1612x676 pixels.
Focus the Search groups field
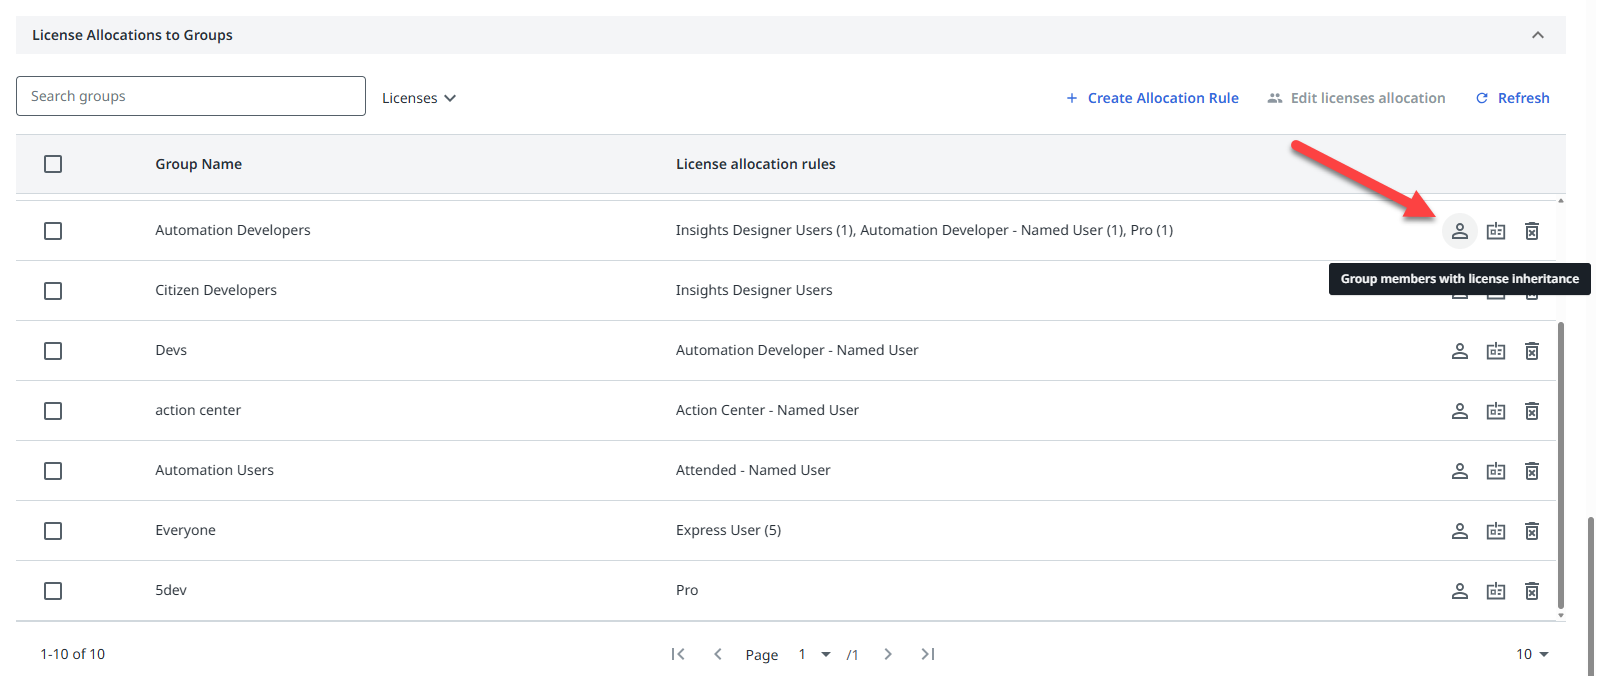coord(190,96)
